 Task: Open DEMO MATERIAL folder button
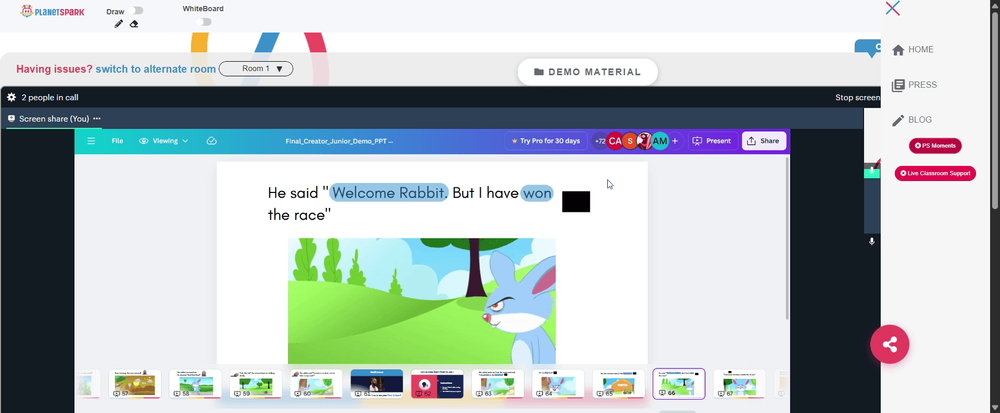(587, 72)
